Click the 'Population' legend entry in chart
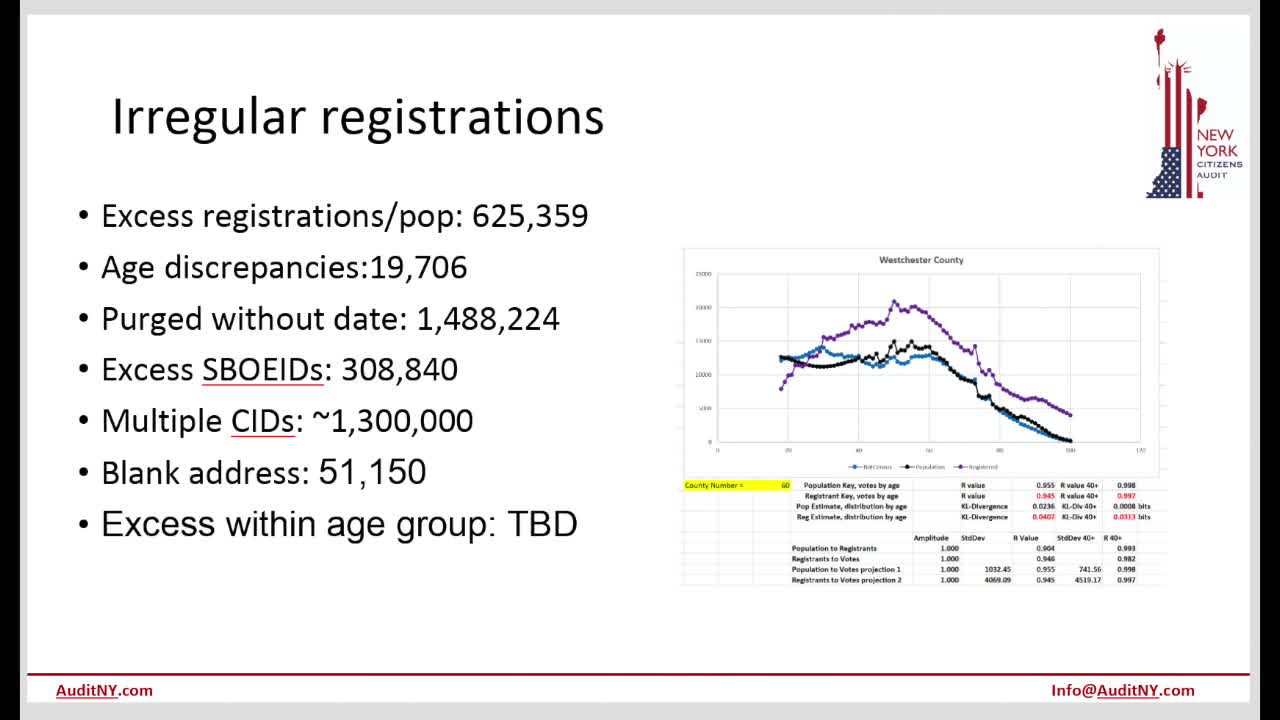The width and height of the screenshot is (1280, 720). [x=923, y=467]
